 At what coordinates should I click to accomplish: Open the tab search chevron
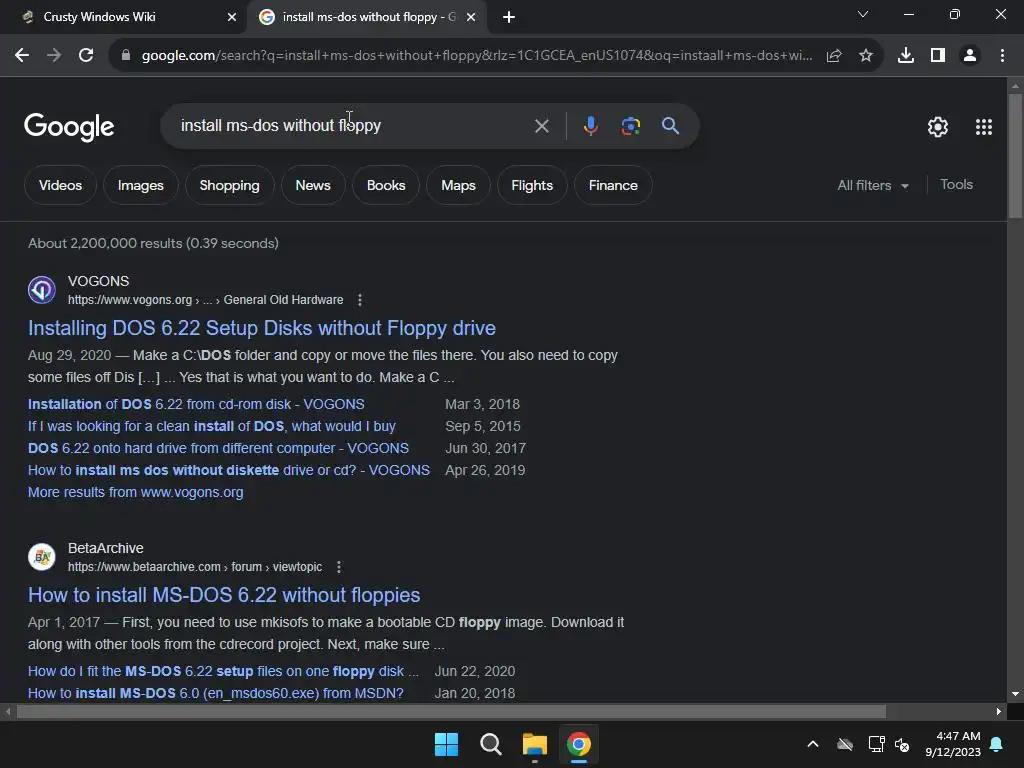point(863,14)
